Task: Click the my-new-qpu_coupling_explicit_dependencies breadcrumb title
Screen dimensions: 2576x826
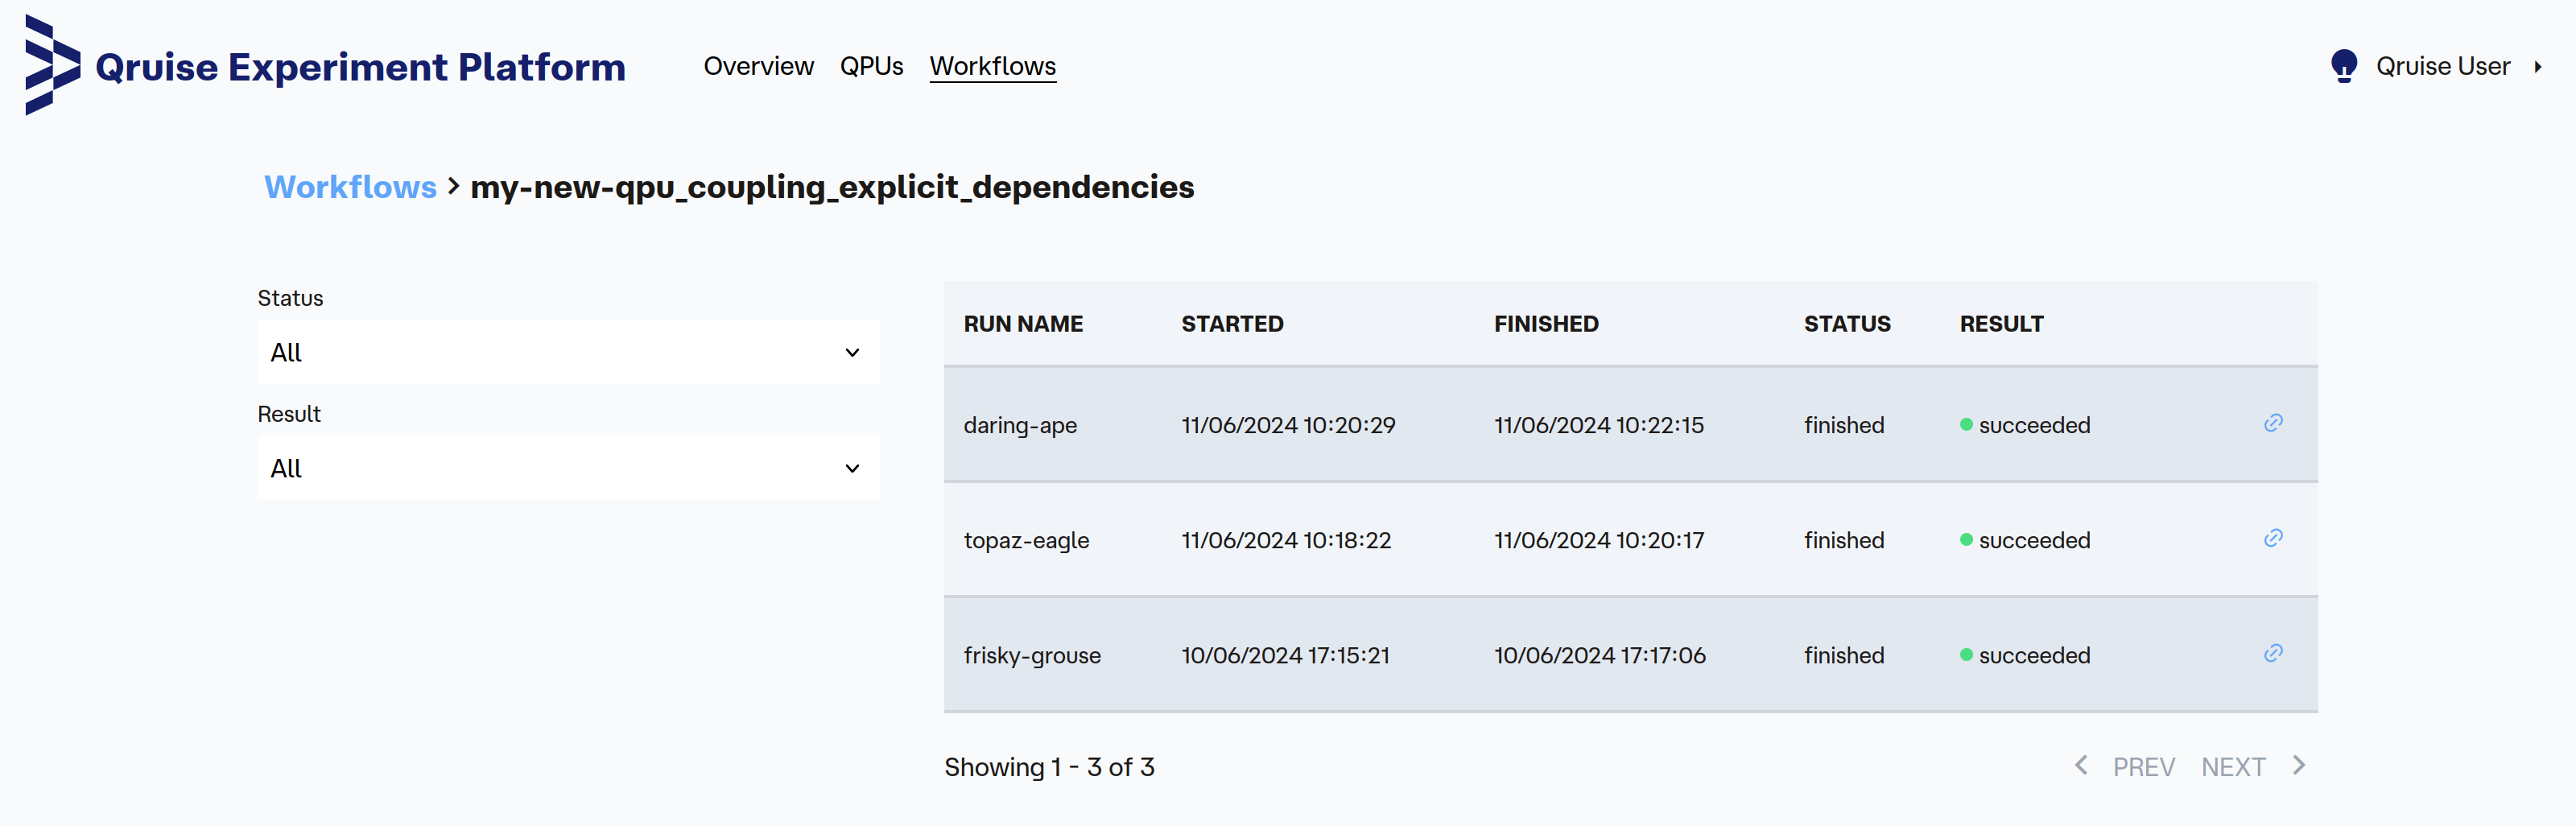Action: 832,187
